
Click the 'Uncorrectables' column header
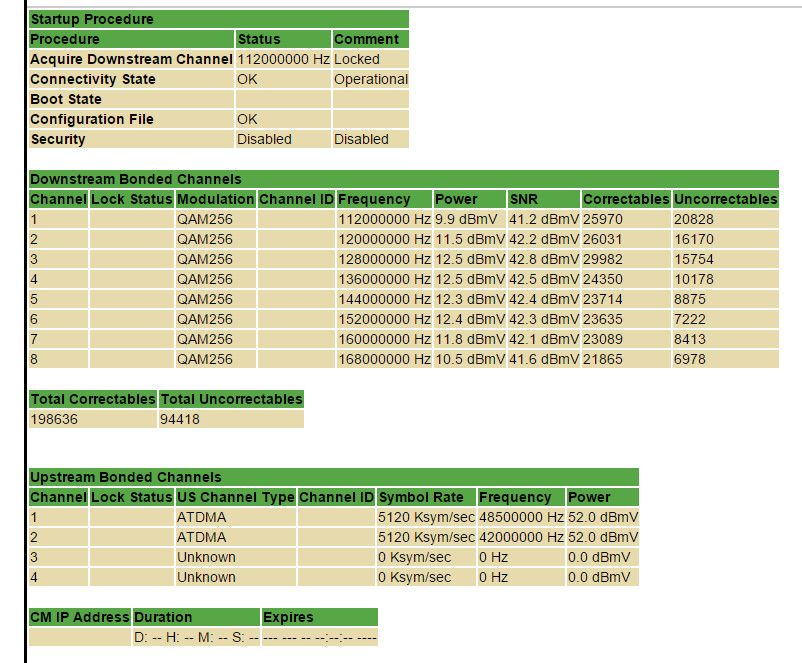click(x=726, y=199)
